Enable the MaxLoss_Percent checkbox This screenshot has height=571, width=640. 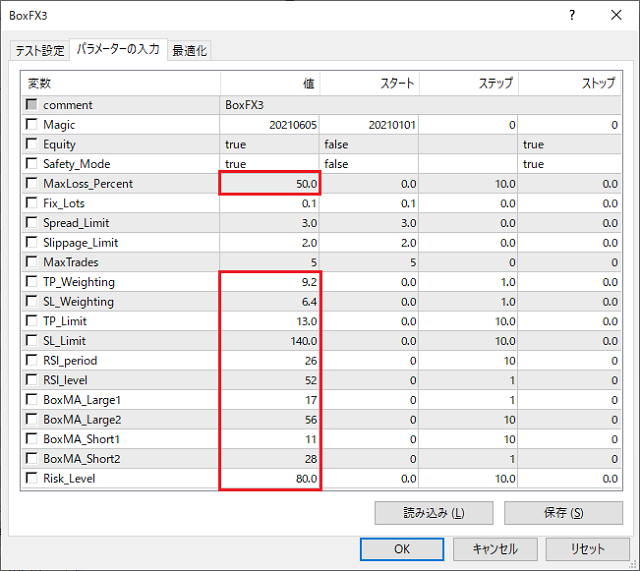click(31, 183)
